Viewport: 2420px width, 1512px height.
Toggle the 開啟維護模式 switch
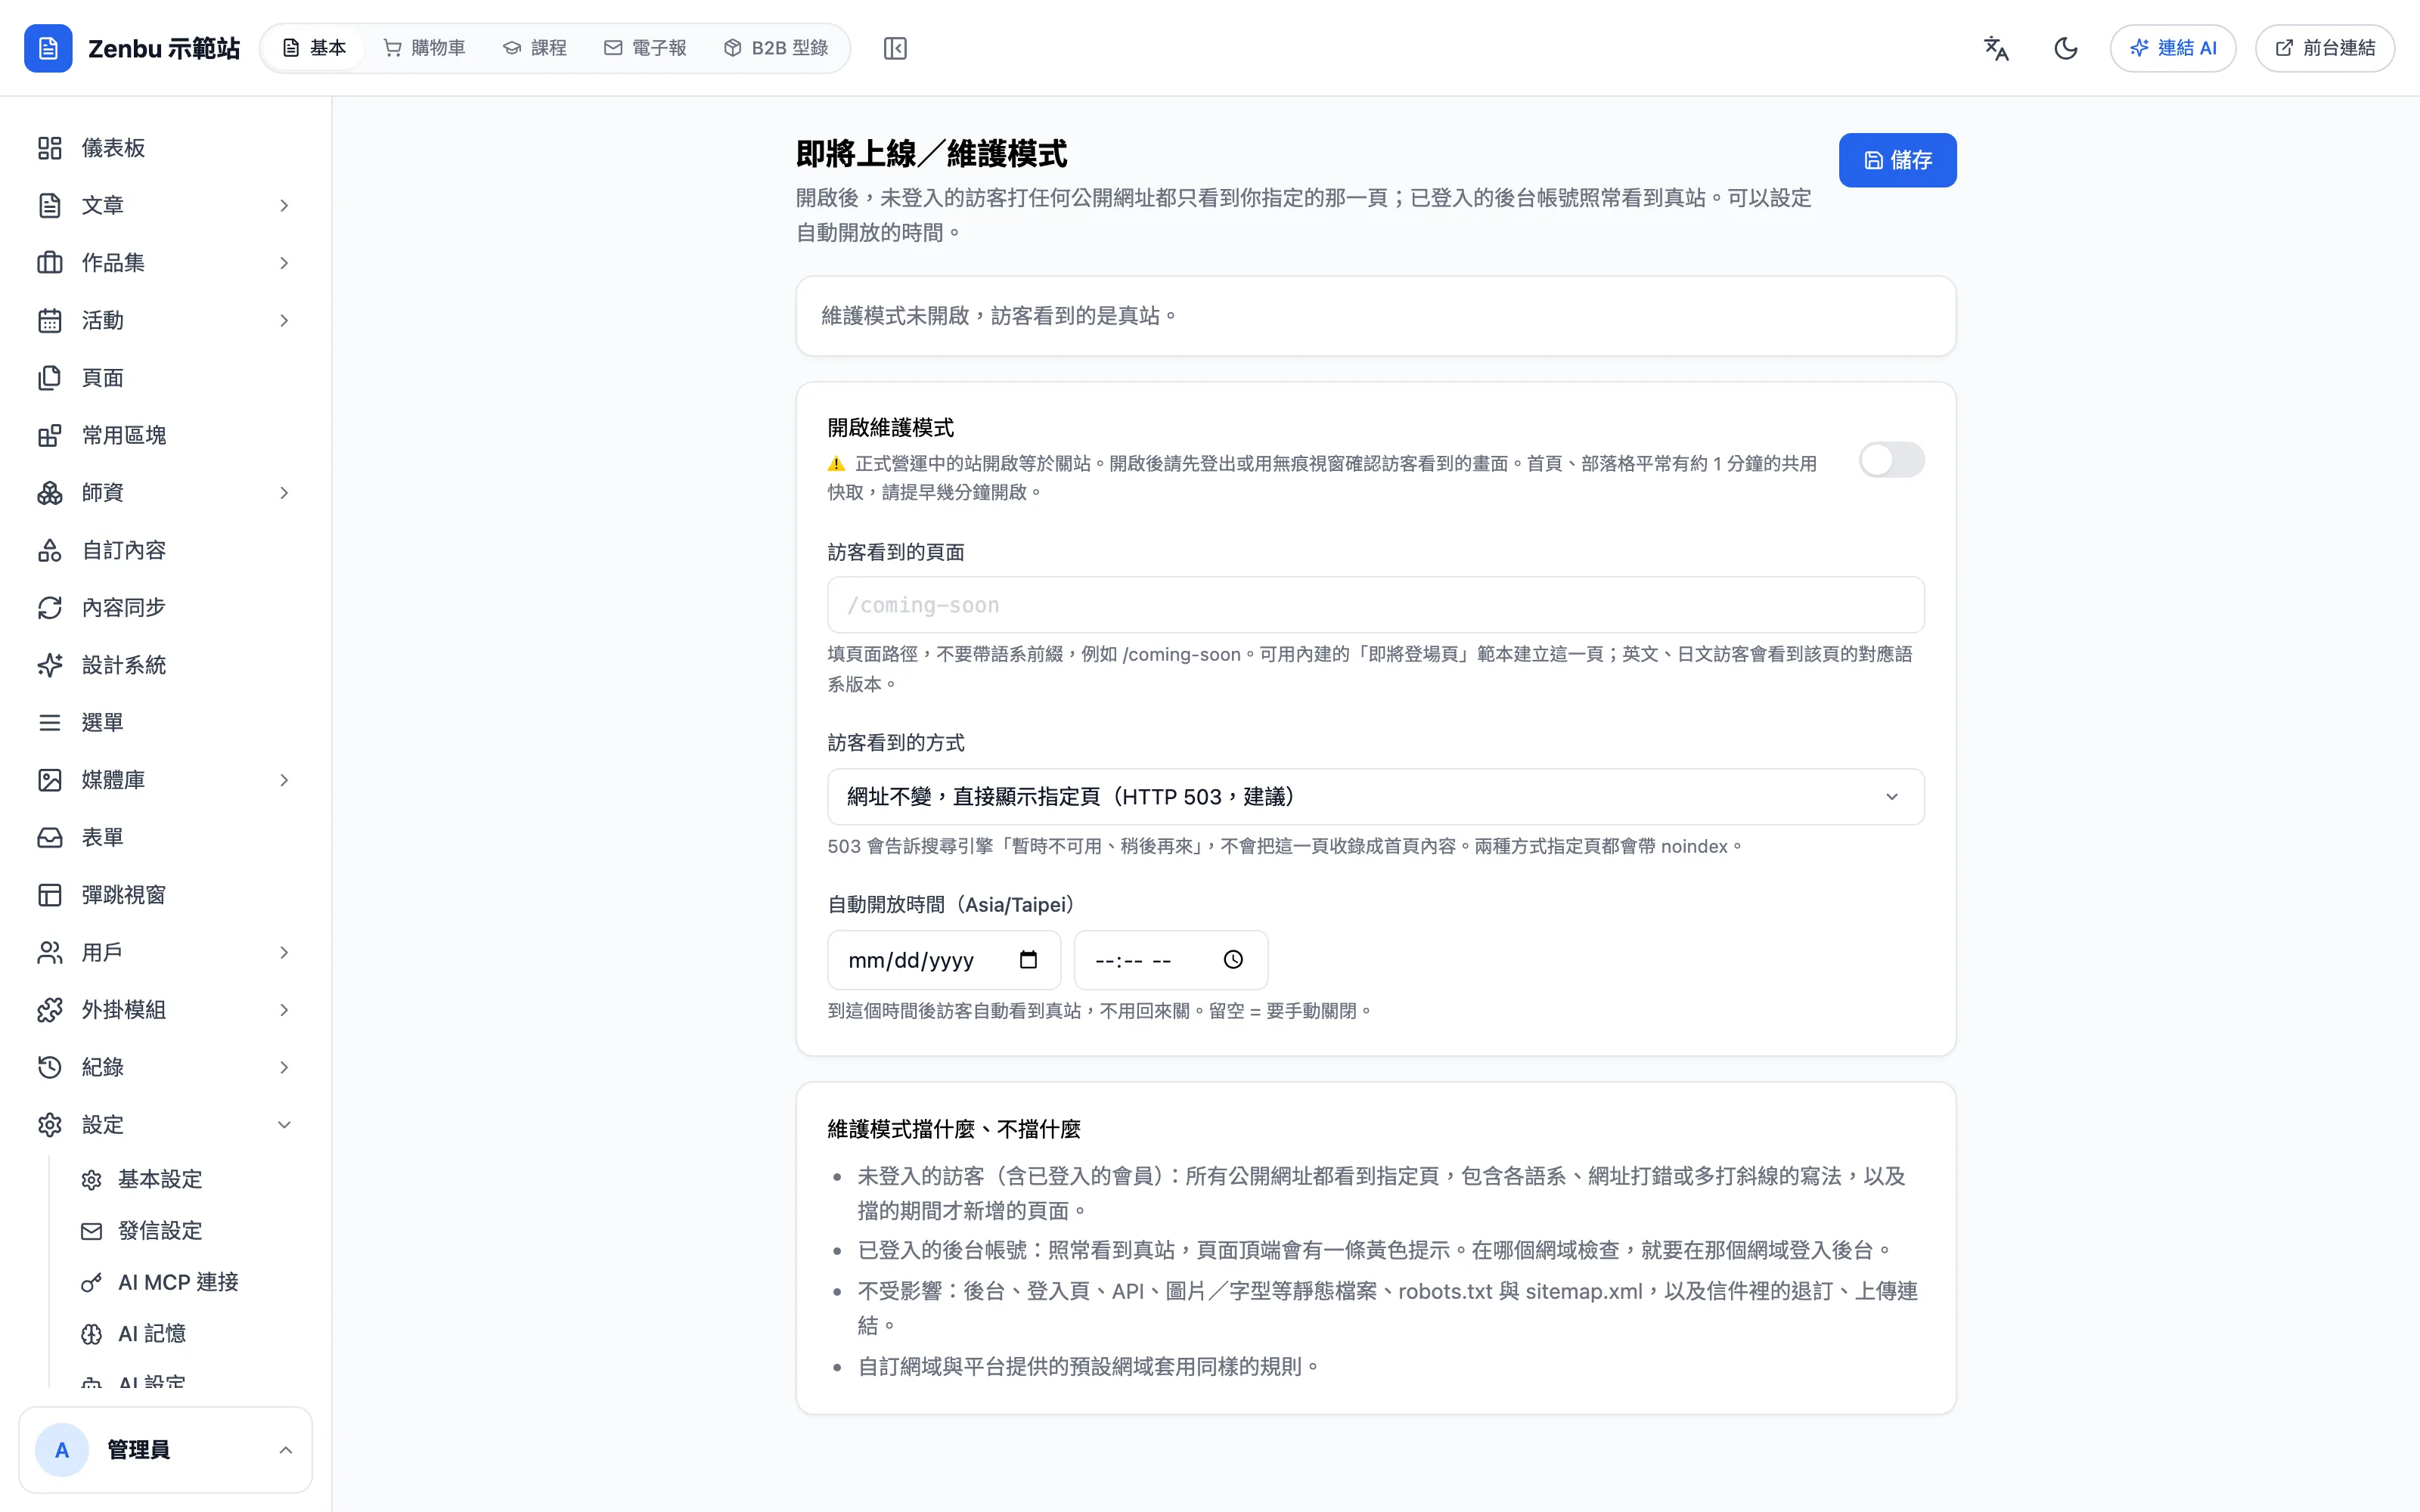click(1891, 460)
